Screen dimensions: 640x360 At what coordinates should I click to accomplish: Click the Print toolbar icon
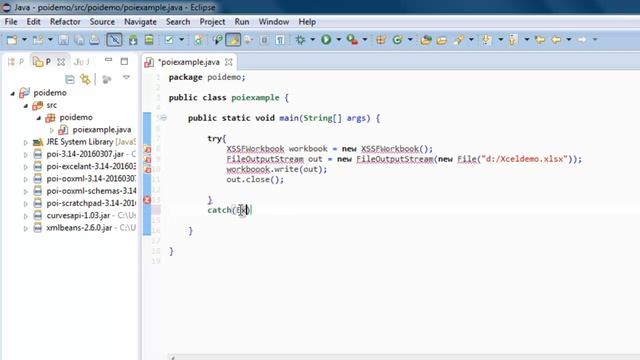(x=94, y=40)
